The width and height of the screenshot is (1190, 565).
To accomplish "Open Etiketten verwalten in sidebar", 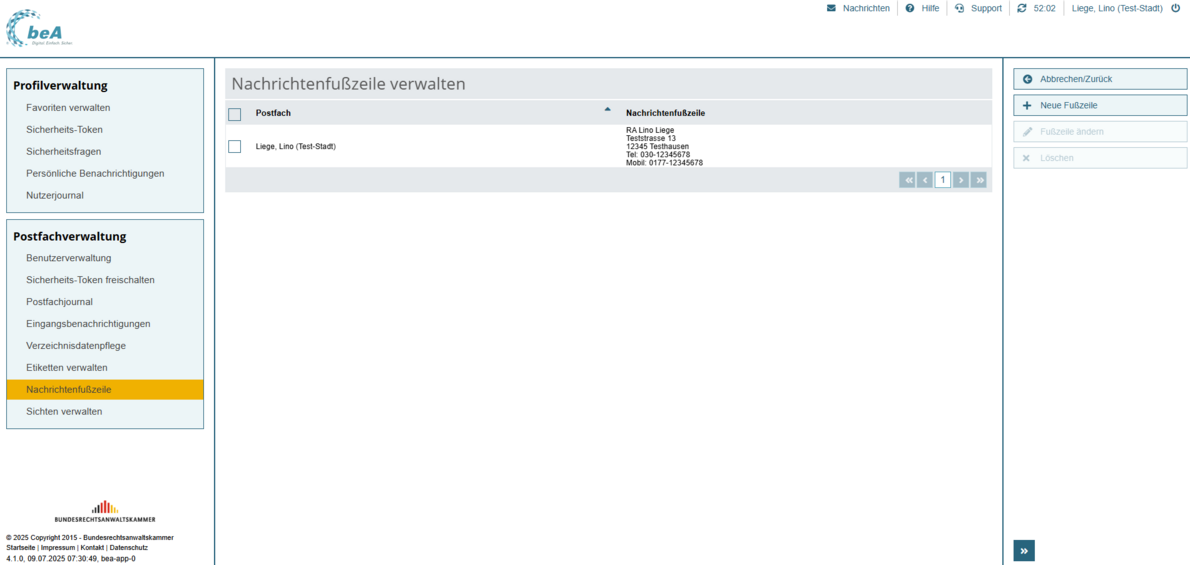I will (x=67, y=368).
